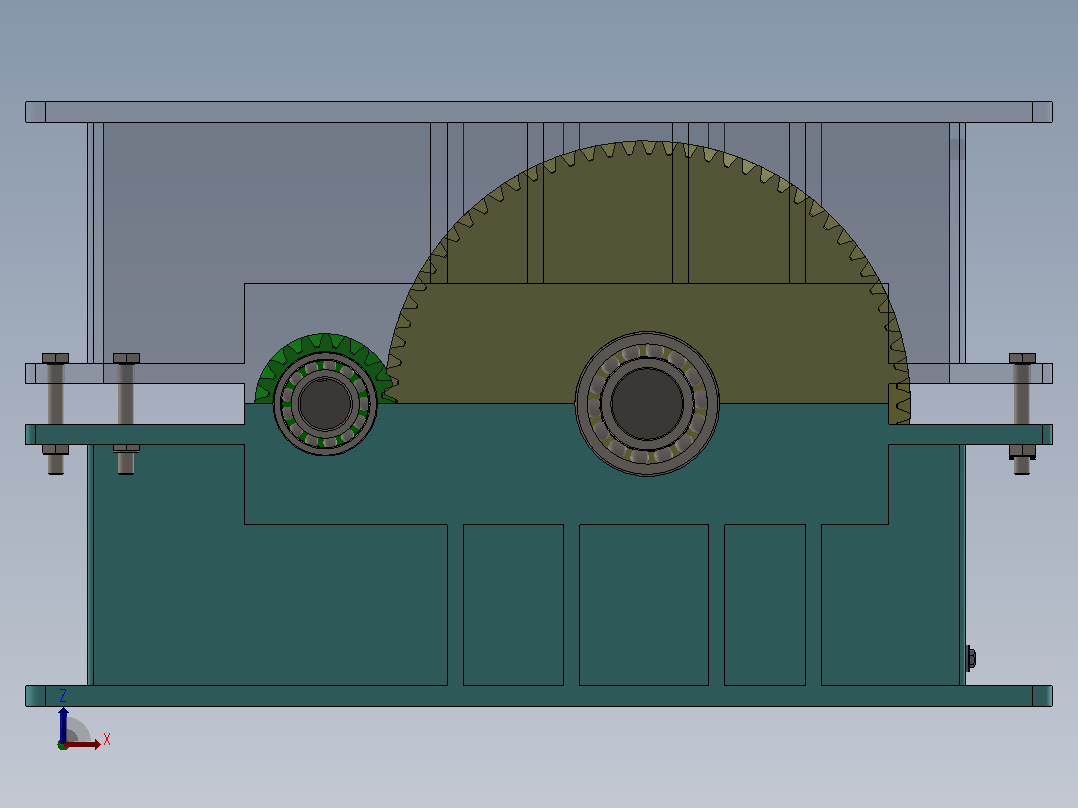Click the blue Z axis arrow of the triad
The width and height of the screenshot is (1078, 808).
coord(63,723)
